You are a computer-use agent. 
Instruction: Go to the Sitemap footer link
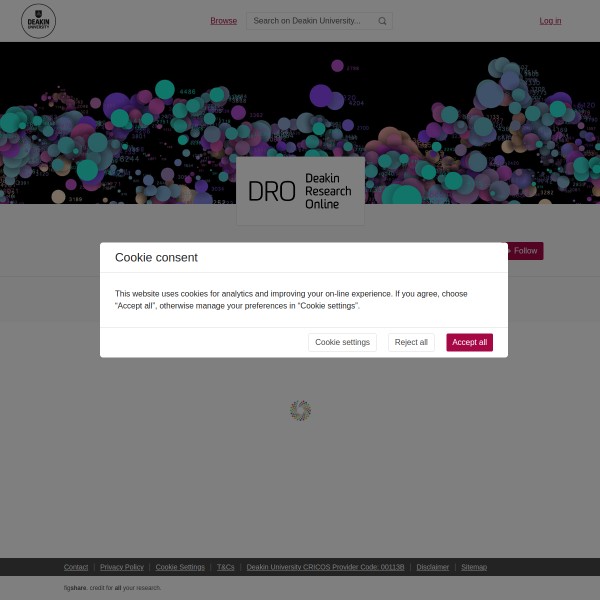point(474,567)
